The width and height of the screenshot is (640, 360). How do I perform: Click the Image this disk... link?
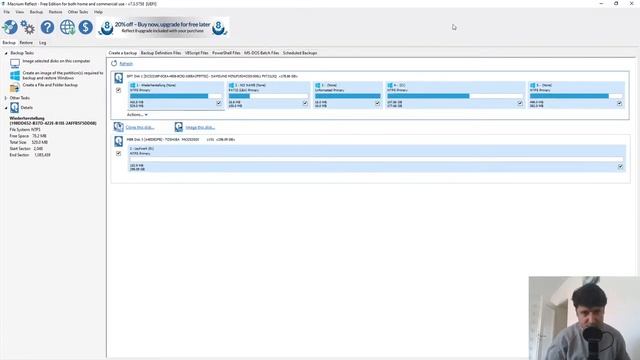click(x=200, y=127)
